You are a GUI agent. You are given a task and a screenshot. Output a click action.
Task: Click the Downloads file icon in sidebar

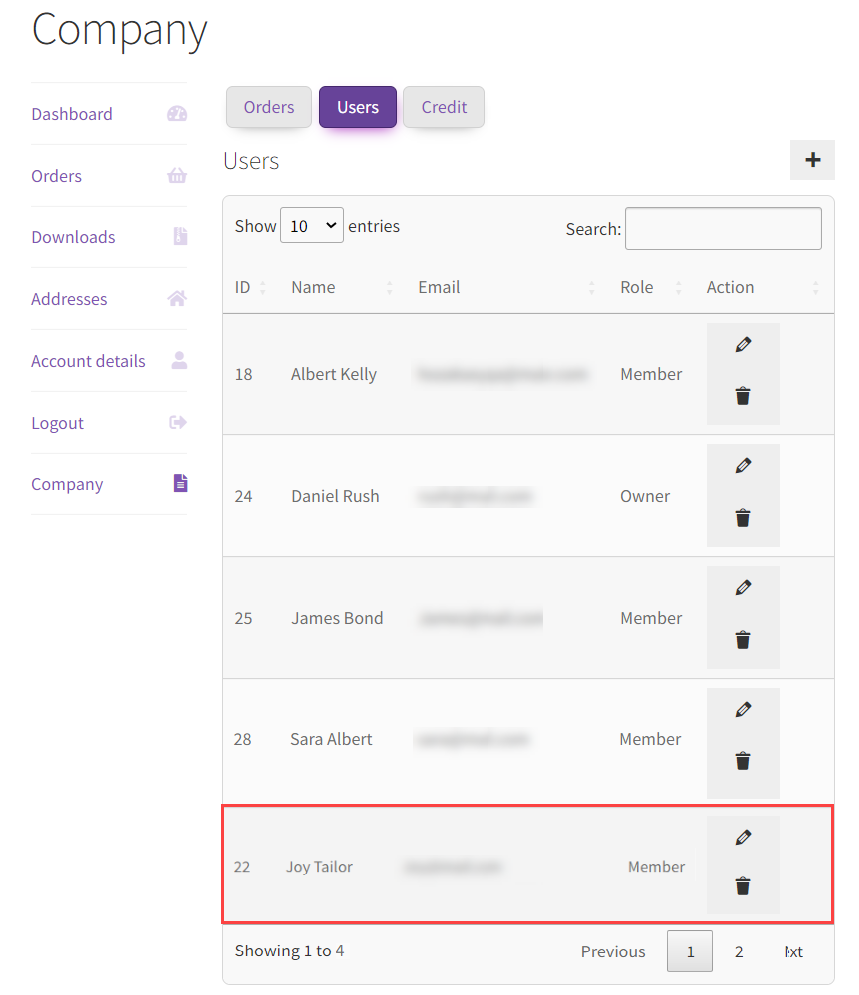pos(180,236)
